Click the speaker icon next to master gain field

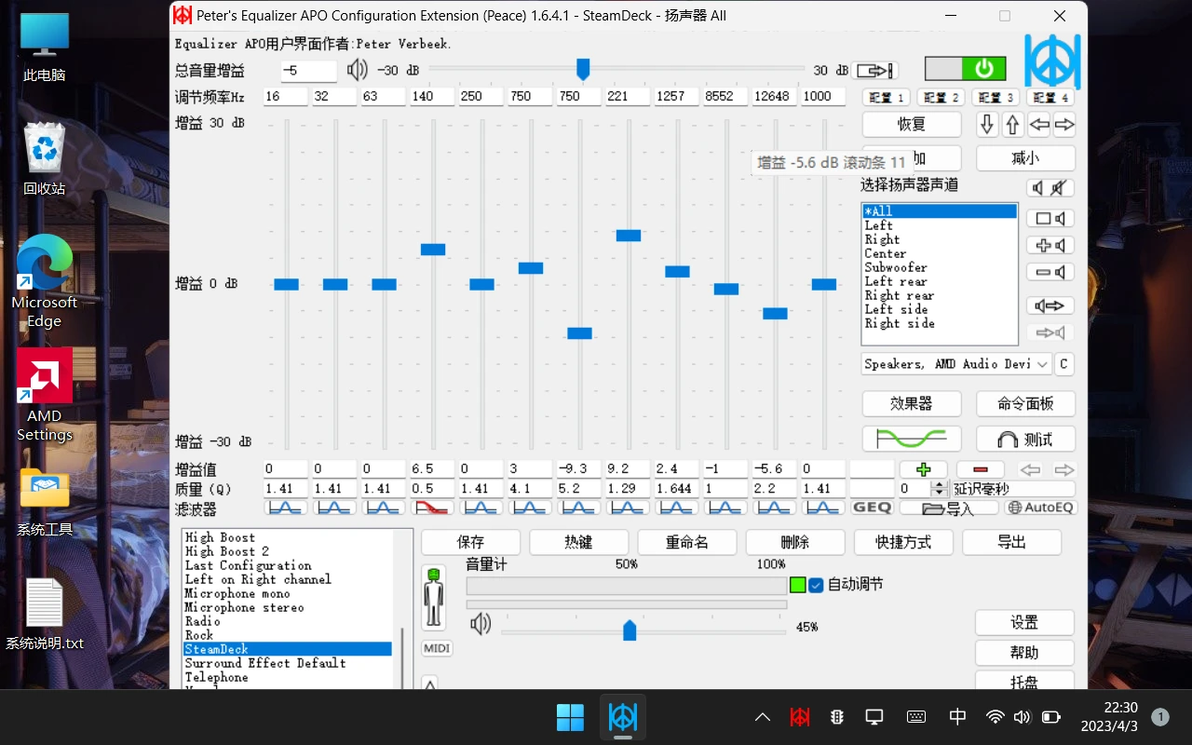tap(357, 71)
